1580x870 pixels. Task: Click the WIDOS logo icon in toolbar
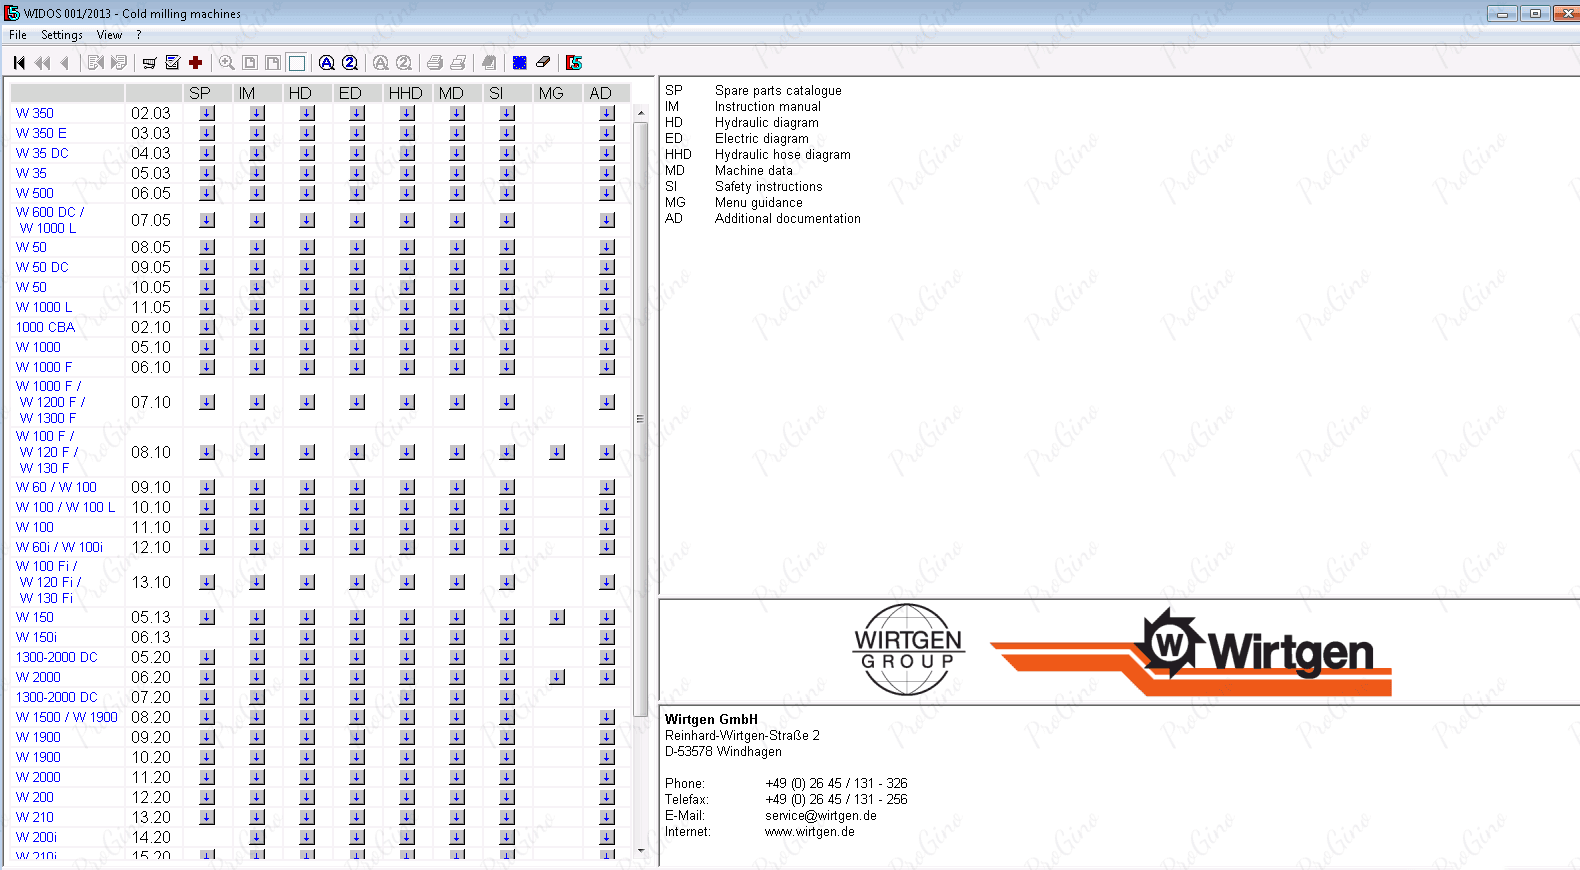(x=574, y=63)
